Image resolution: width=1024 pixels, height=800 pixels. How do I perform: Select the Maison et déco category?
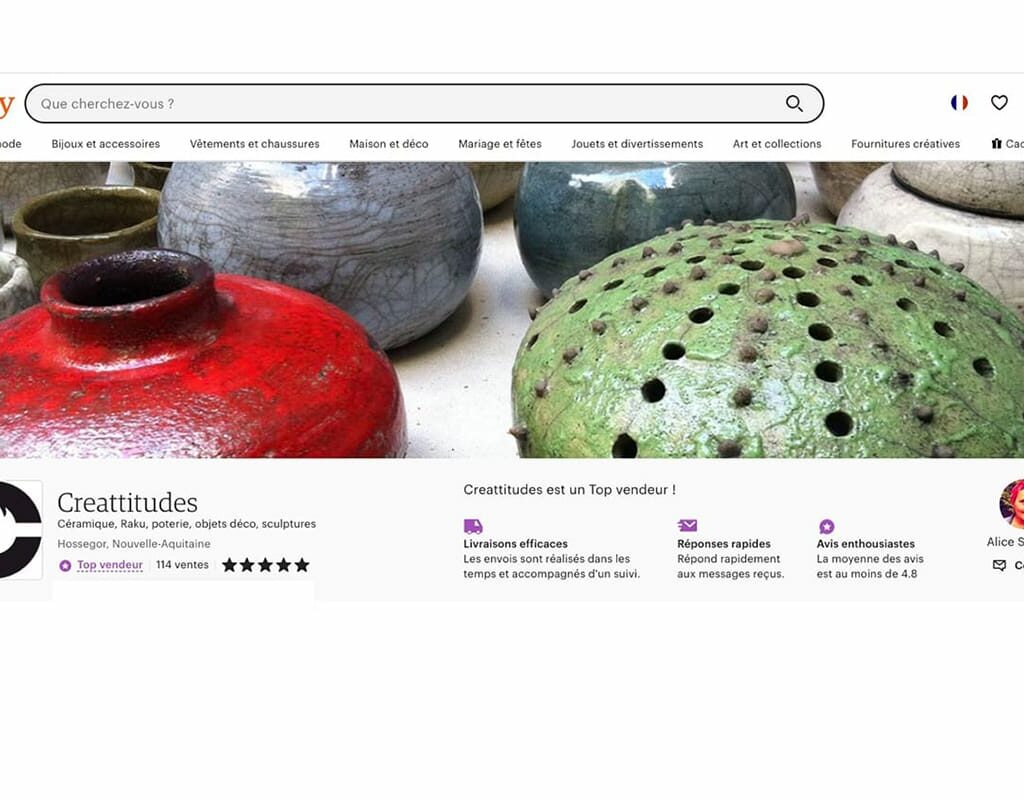point(389,144)
